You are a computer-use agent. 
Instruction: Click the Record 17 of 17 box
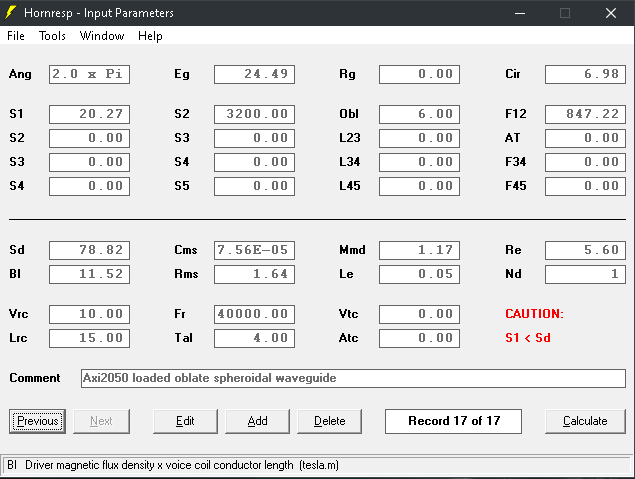coord(453,421)
